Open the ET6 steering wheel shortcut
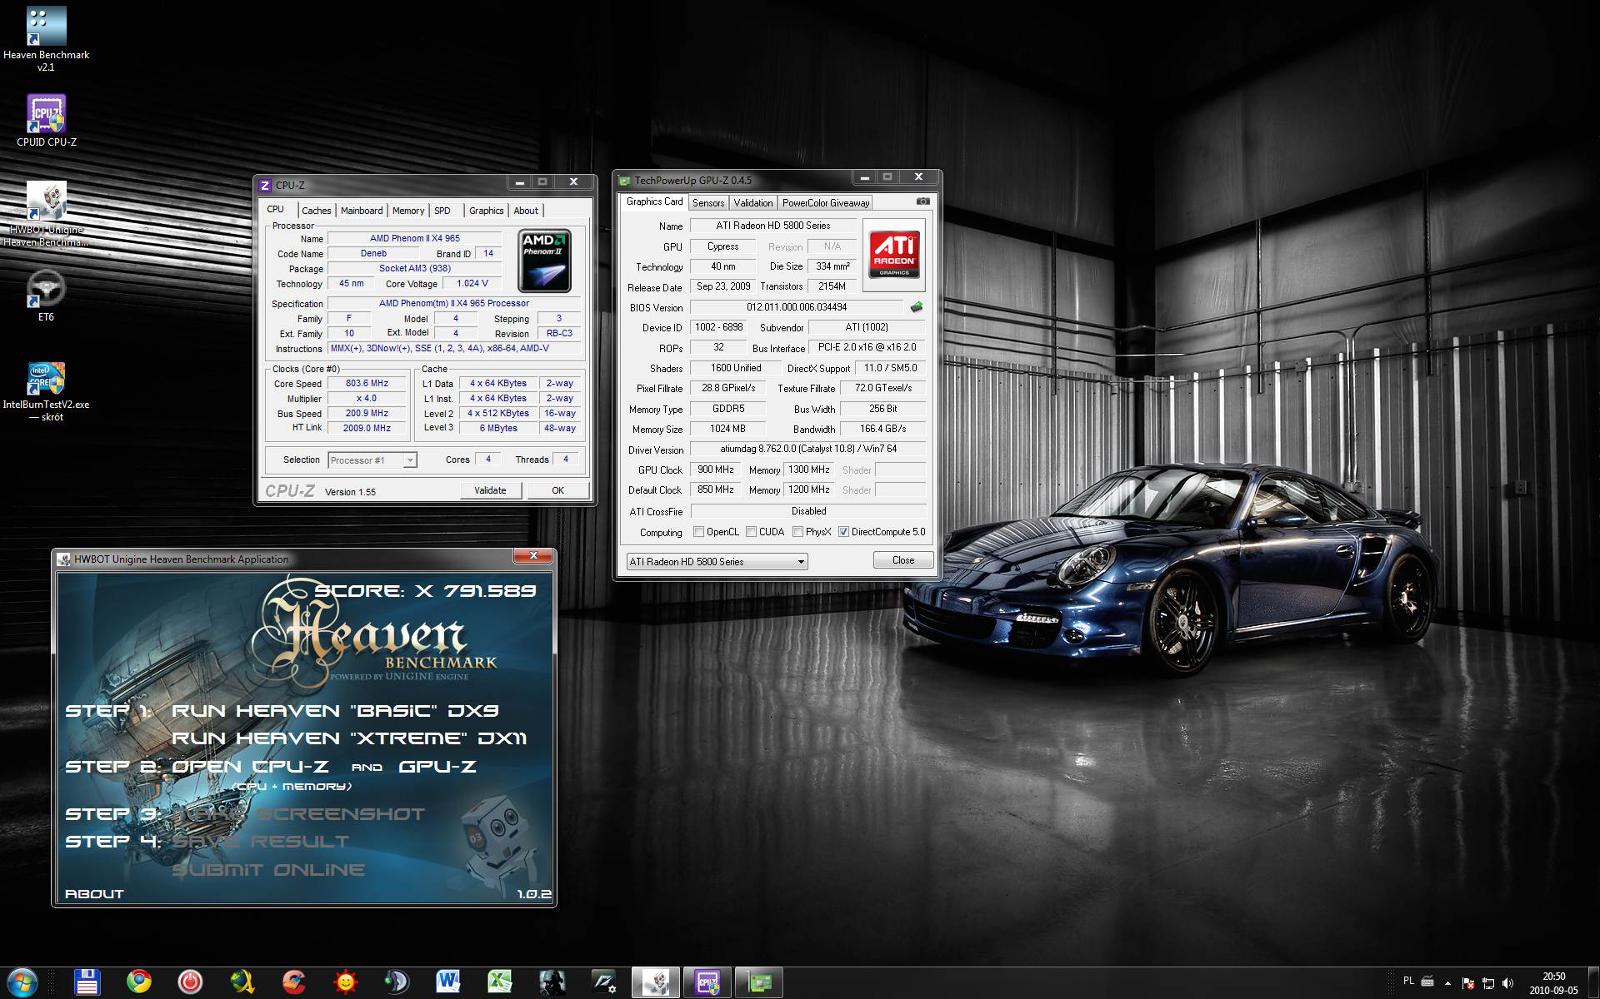This screenshot has width=1600, height=999. tap(46, 296)
